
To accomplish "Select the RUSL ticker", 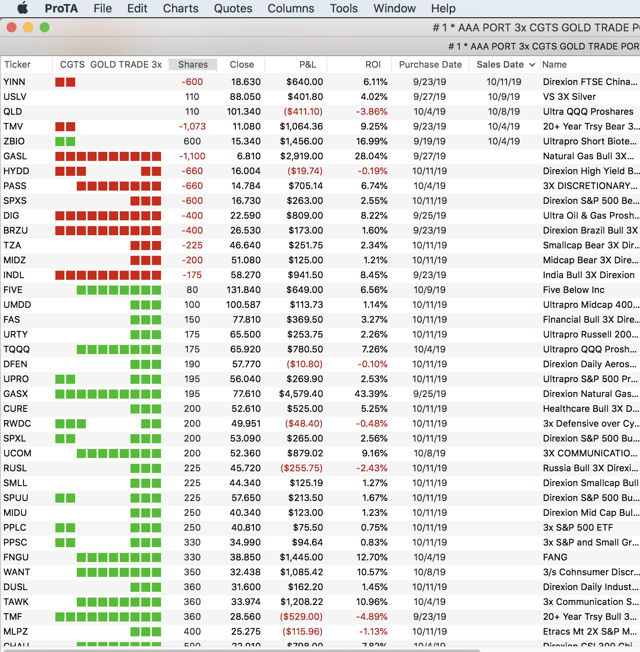I will click(15, 468).
